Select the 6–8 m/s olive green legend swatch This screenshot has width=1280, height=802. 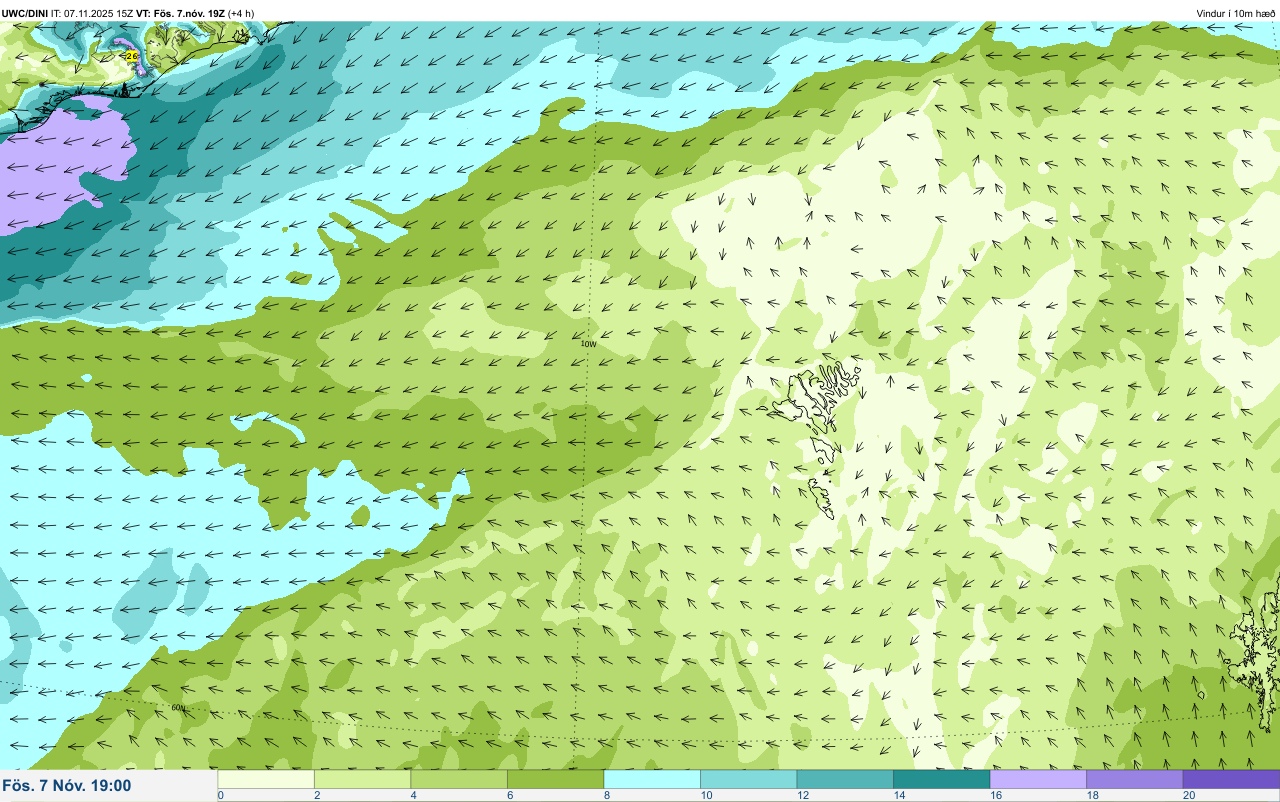(556, 779)
